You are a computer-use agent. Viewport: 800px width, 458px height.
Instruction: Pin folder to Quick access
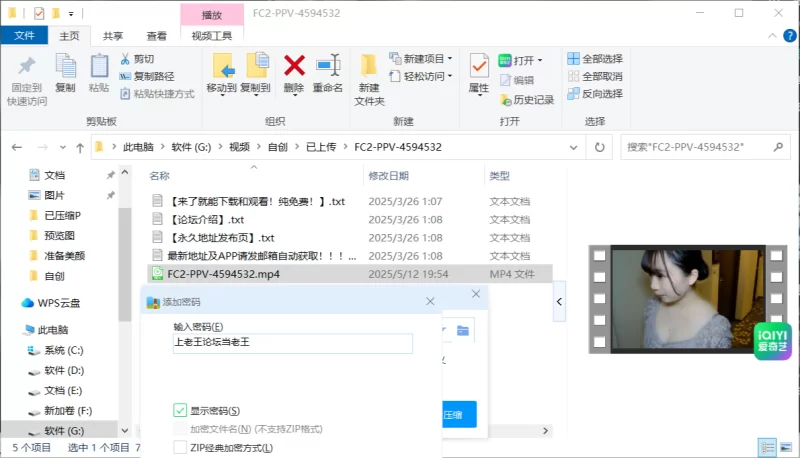pos(27,80)
